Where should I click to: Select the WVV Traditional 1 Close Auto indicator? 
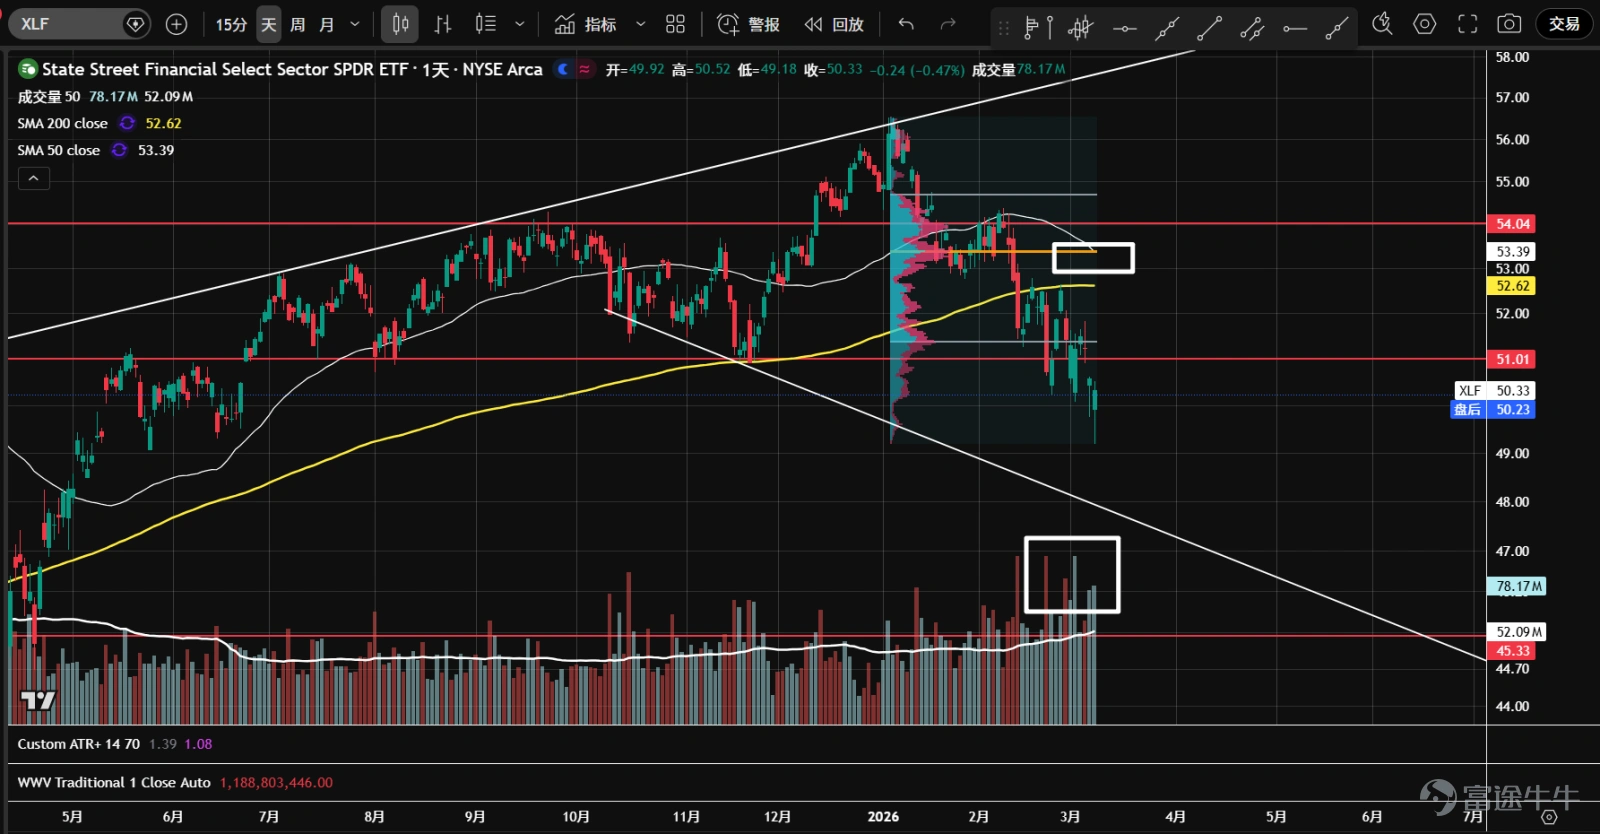tap(114, 783)
